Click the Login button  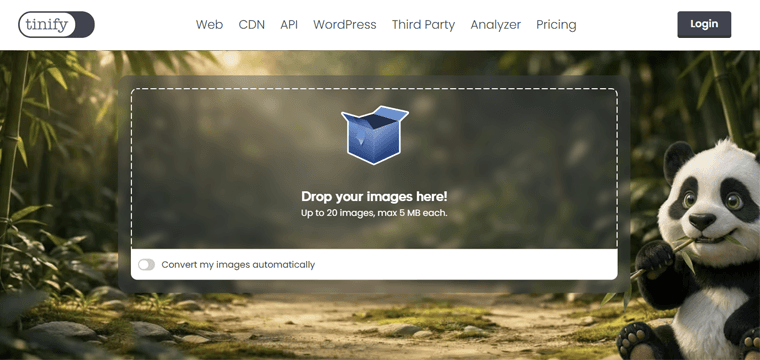tap(704, 24)
